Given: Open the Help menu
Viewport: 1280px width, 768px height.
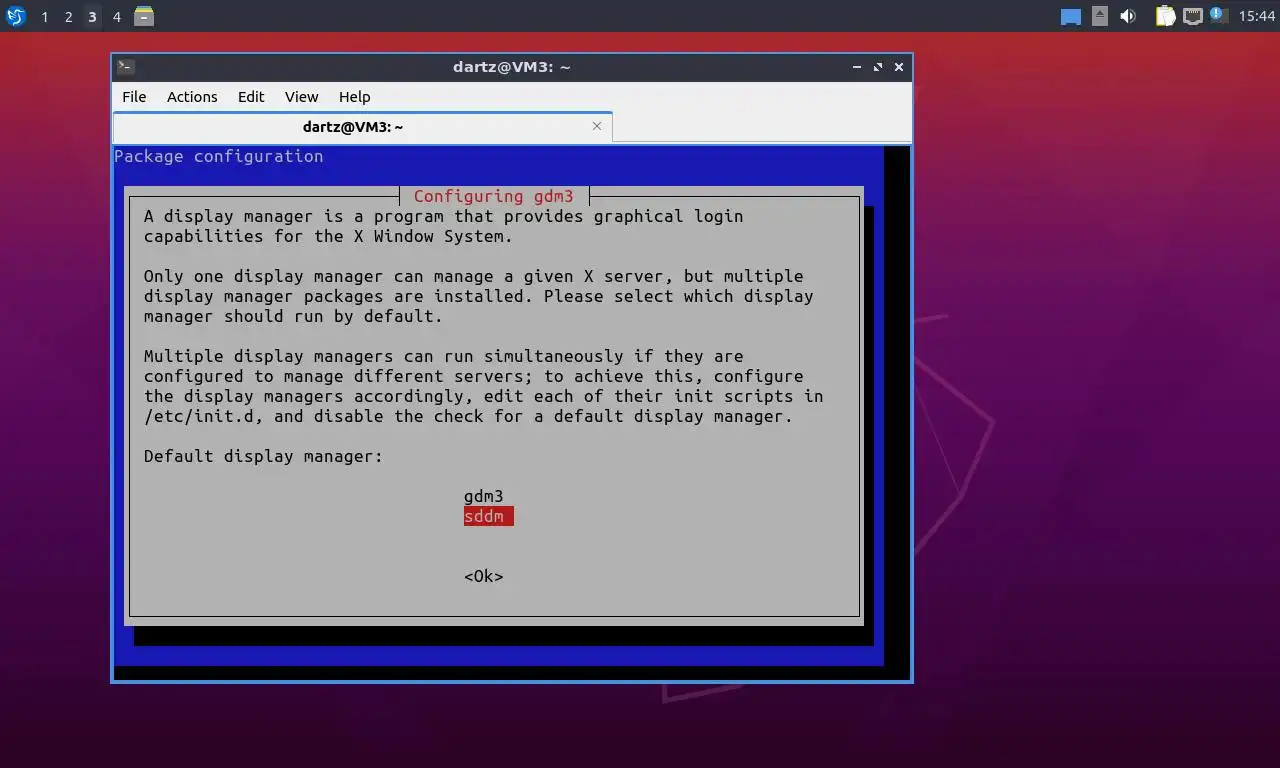Looking at the screenshot, I should click(x=354, y=97).
